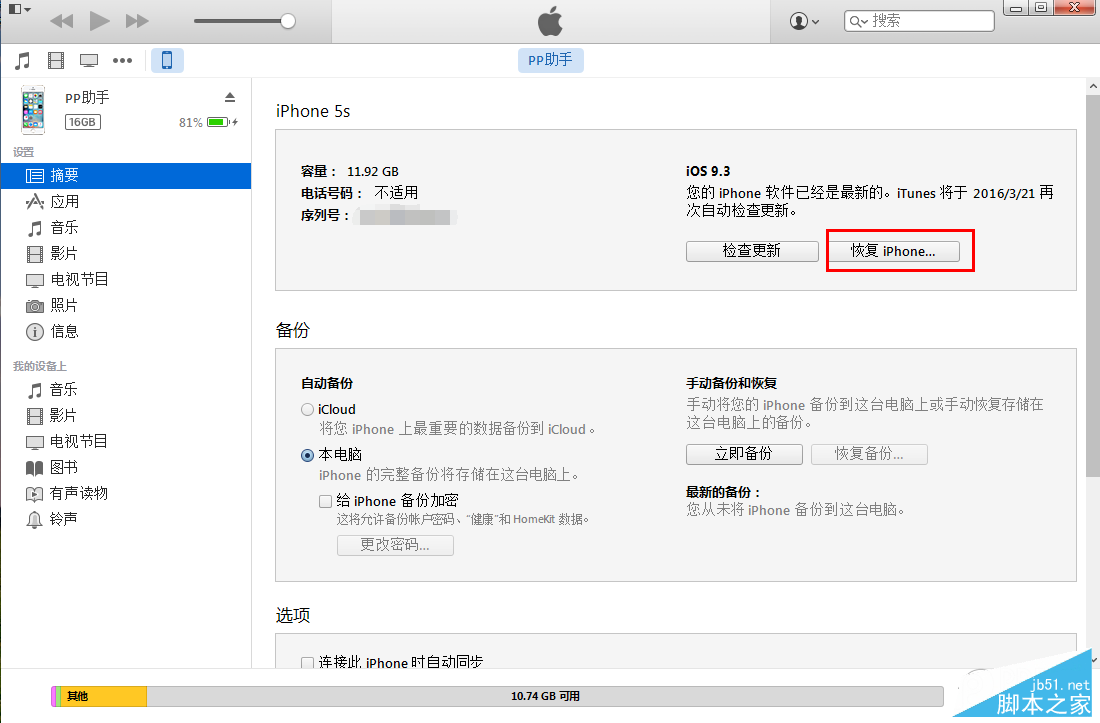Click the iPhone device thumbnail
The width and height of the screenshot is (1100, 723).
[33, 110]
